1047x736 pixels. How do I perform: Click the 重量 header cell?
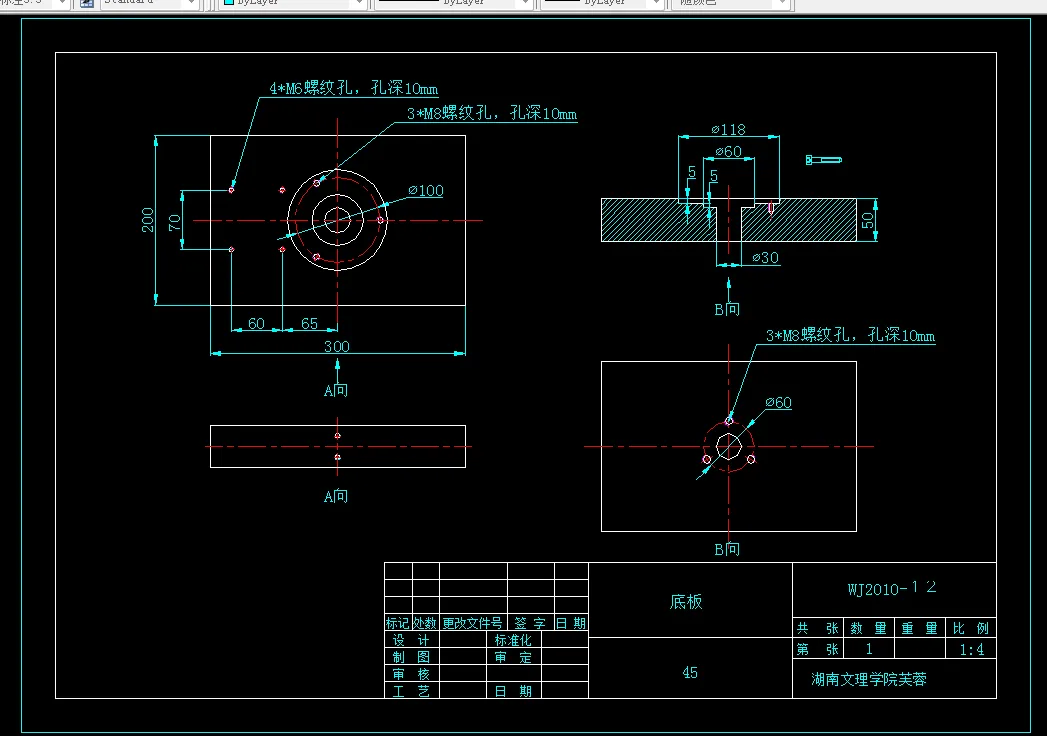[919, 628]
